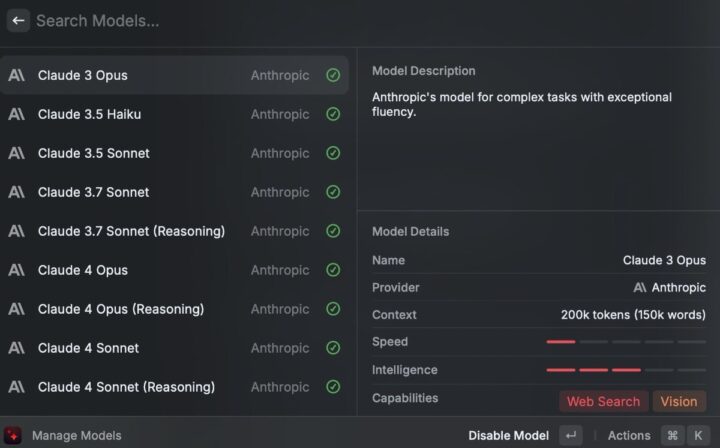This screenshot has height=448, width=720.
Task: Select the Claude 4 Opus model row
Action: pos(83,270)
